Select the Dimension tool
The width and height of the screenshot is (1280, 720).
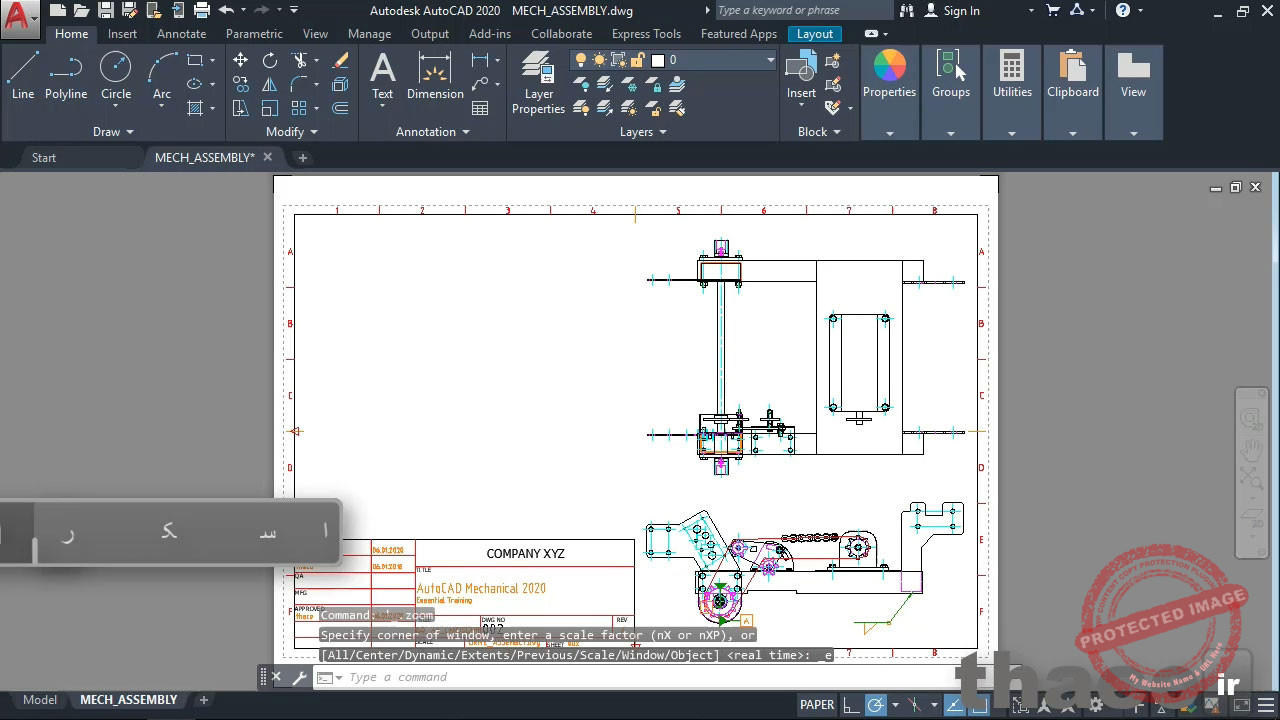(x=435, y=76)
